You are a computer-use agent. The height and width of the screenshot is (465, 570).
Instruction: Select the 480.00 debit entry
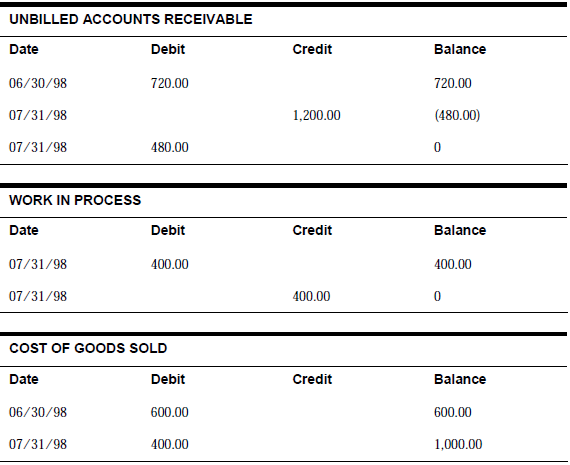[x=170, y=147]
